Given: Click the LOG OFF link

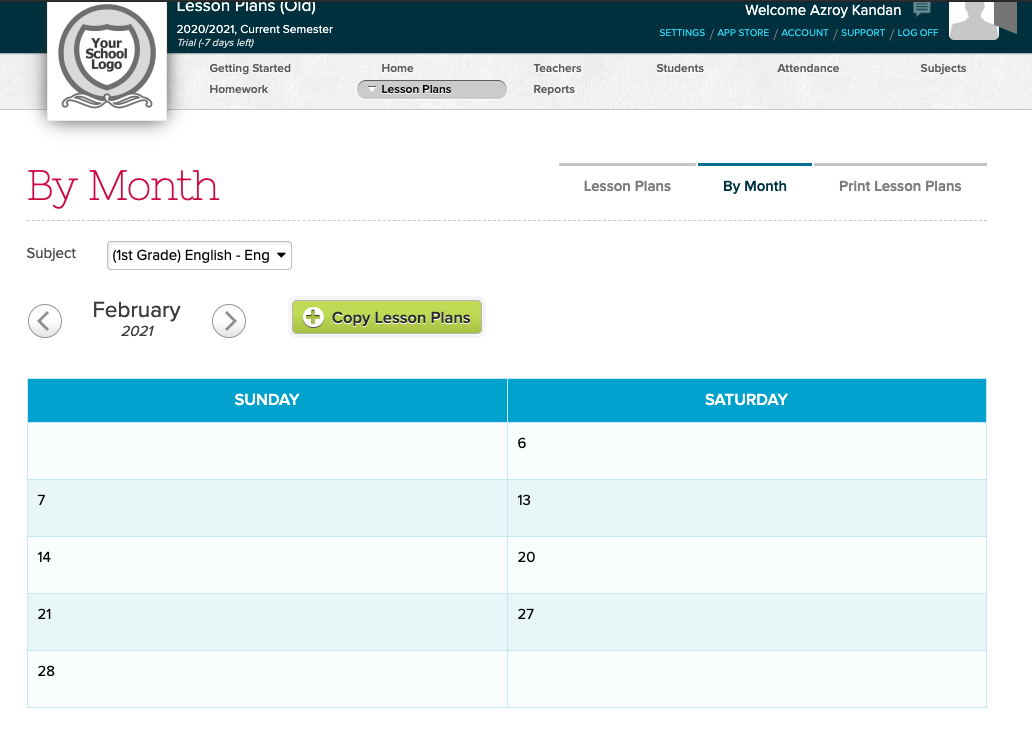Looking at the screenshot, I should pyautogui.click(x=918, y=32).
